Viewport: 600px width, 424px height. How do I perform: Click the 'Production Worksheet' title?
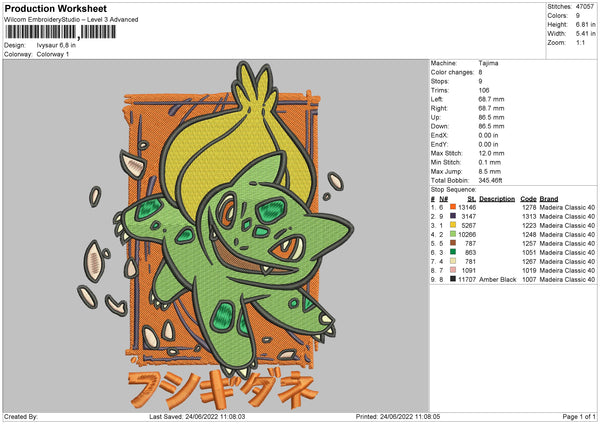56,9
